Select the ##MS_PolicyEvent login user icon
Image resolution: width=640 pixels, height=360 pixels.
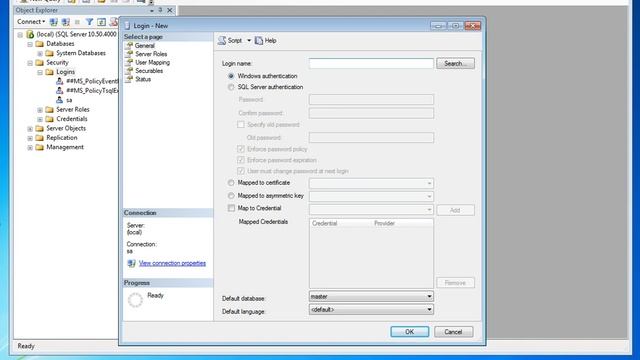[x=60, y=81]
